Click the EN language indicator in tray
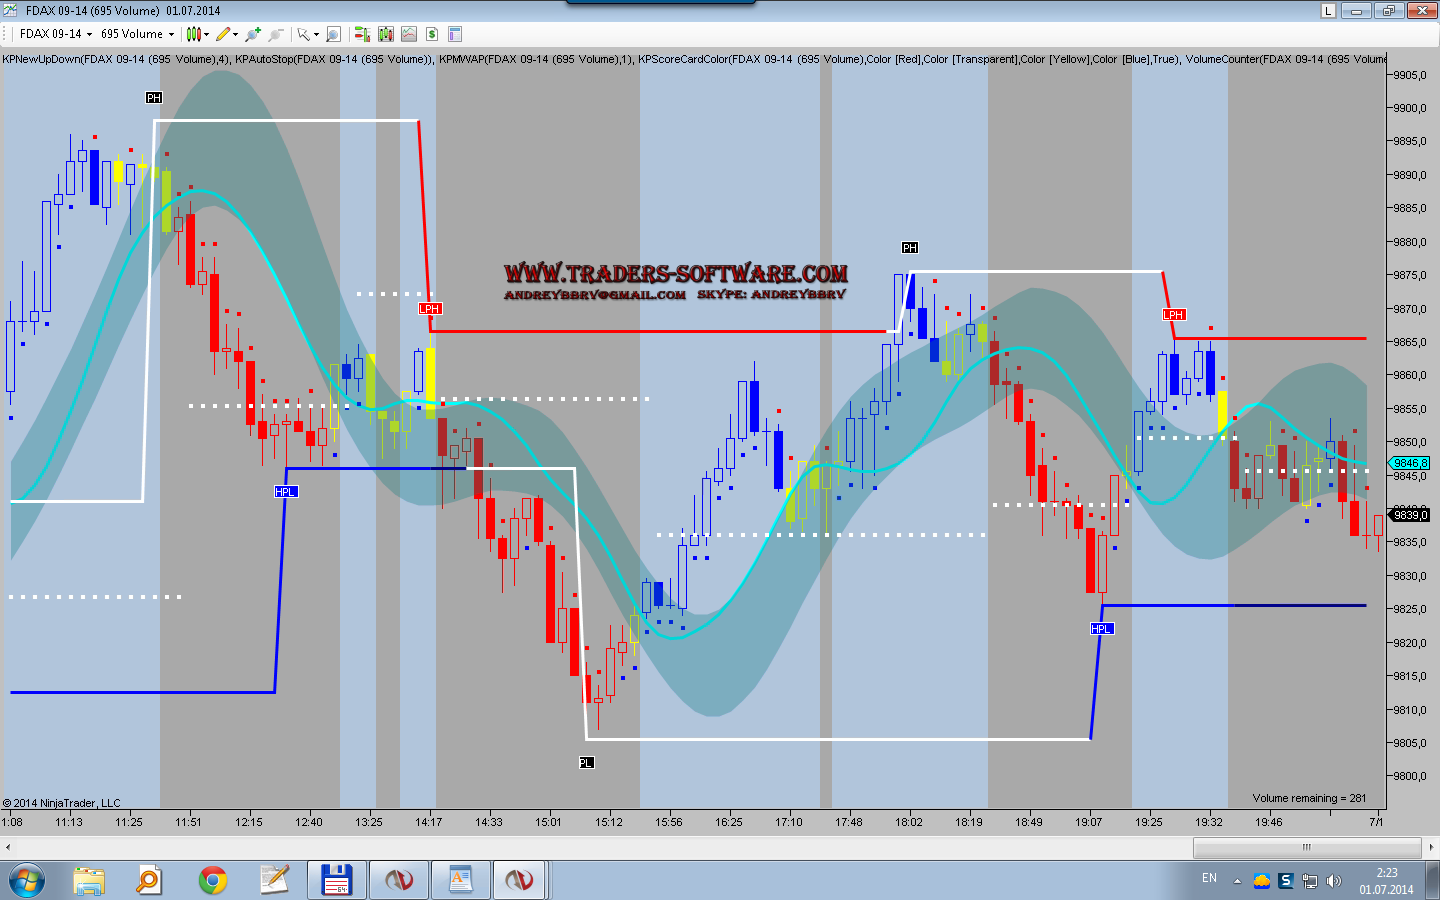The width and height of the screenshot is (1440, 900). (x=1209, y=879)
